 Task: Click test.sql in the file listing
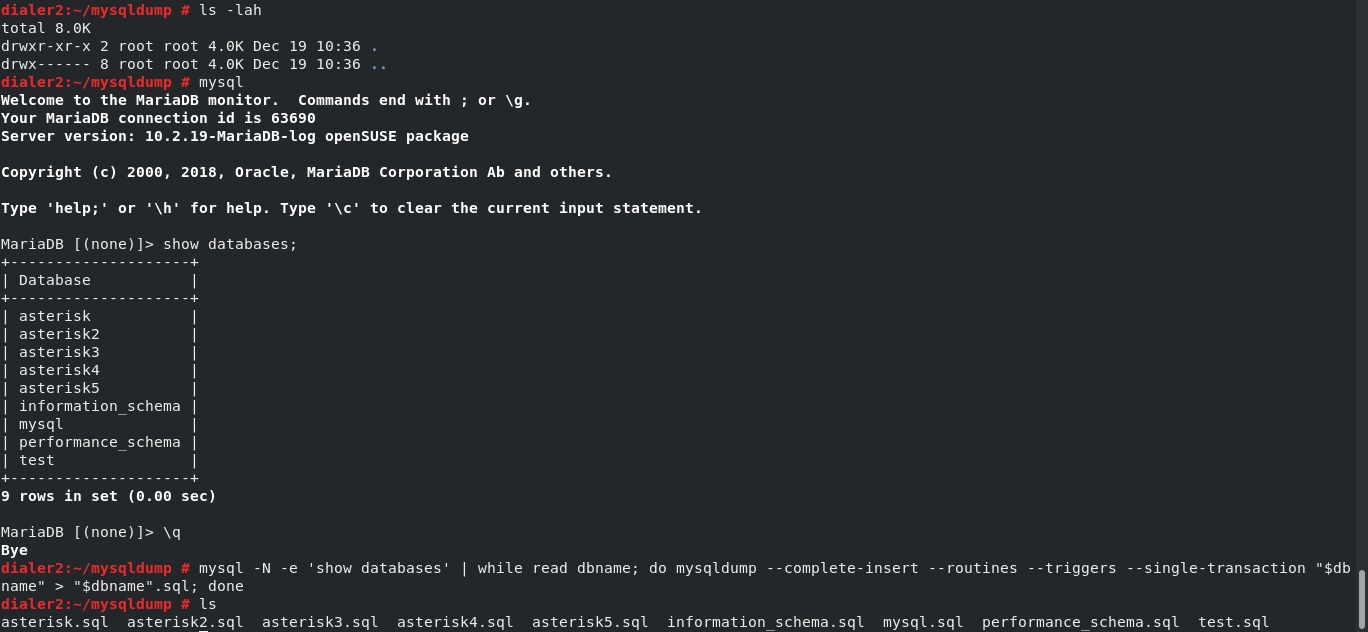point(1233,622)
